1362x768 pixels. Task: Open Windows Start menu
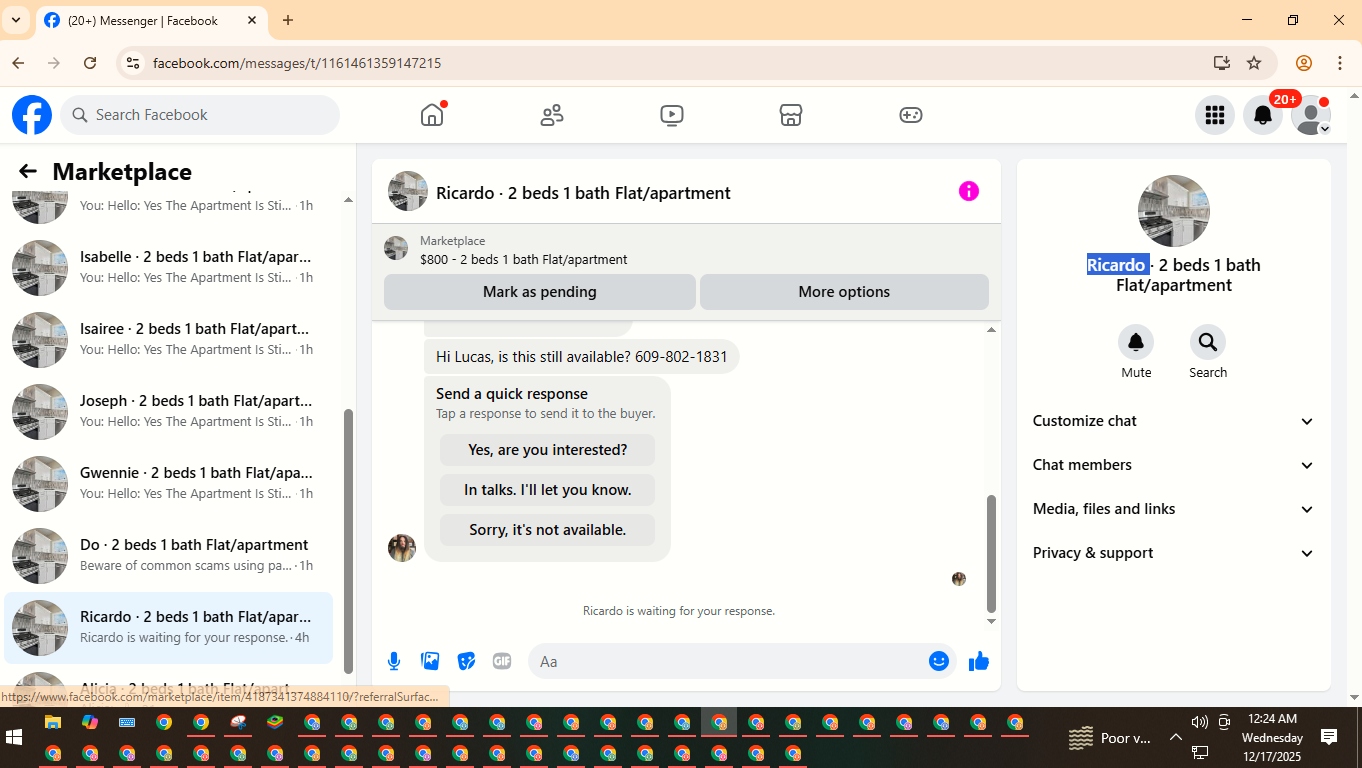(x=15, y=738)
